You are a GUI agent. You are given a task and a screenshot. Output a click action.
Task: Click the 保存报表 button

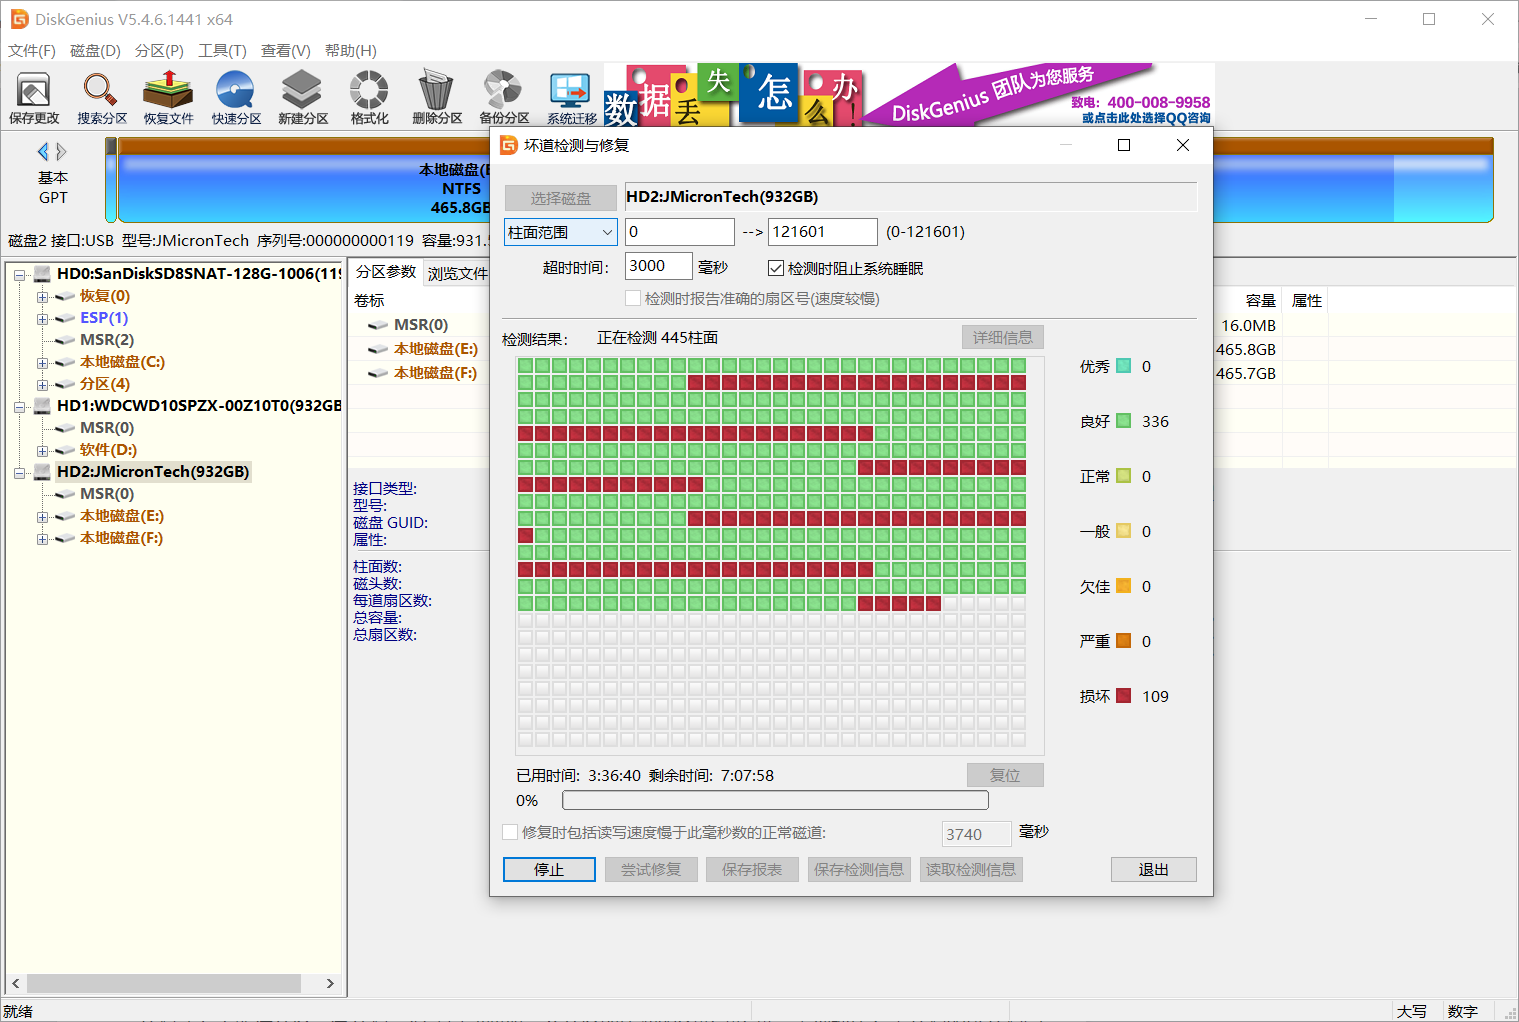pos(752,870)
